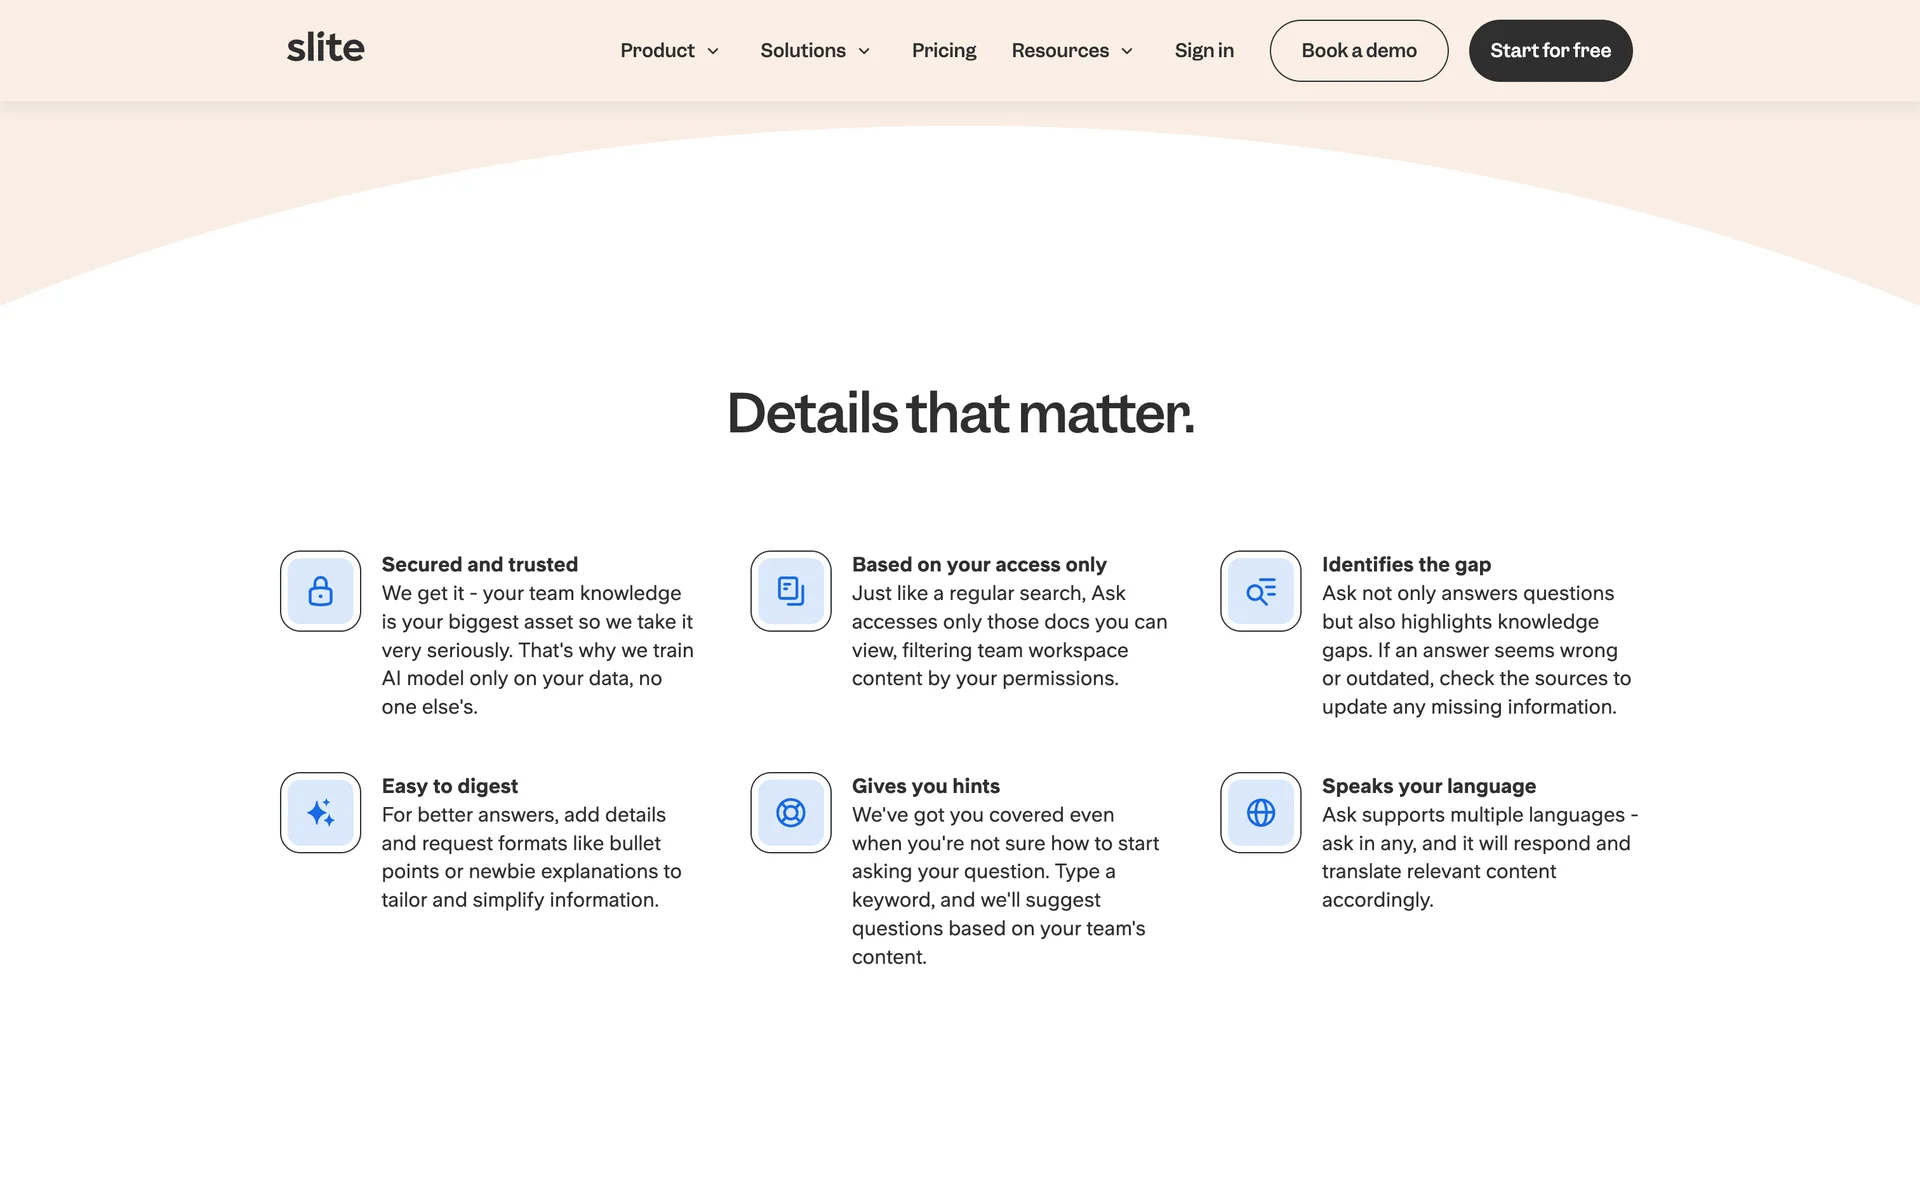The height and width of the screenshot is (1200, 1920).
Task: Click the Secured and trusted title
Action: (x=479, y=564)
